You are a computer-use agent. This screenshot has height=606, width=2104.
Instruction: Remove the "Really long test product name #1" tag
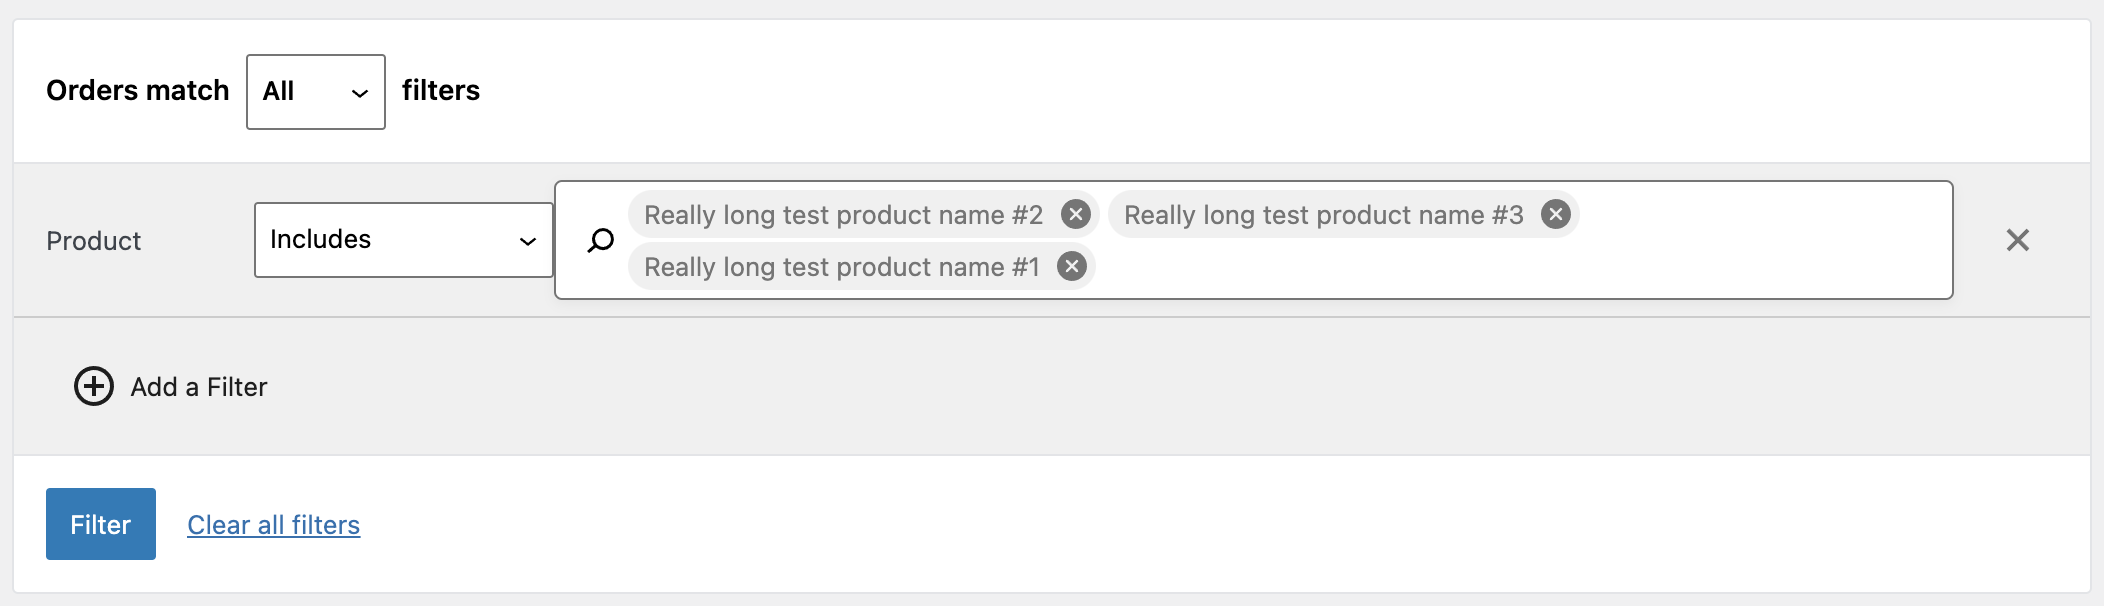[1071, 265]
